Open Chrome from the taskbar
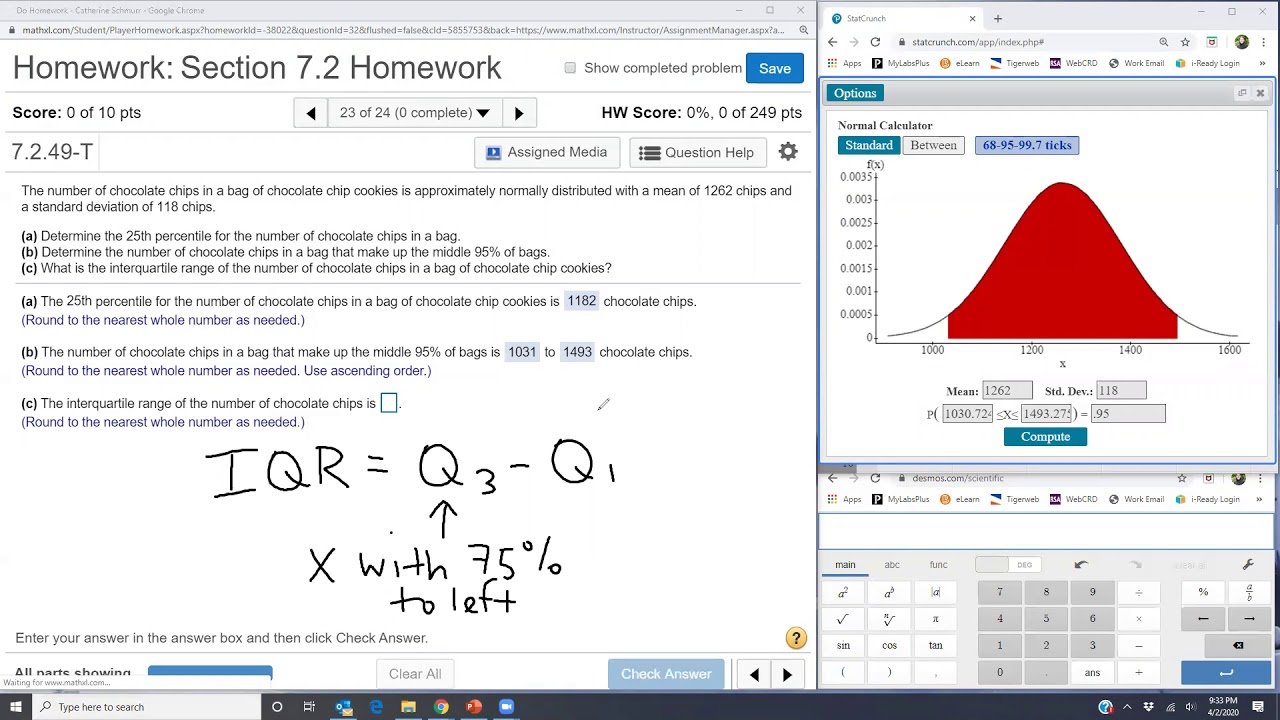Image resolution: width=1280 pixels, height=720 pixels. [441, 707]
